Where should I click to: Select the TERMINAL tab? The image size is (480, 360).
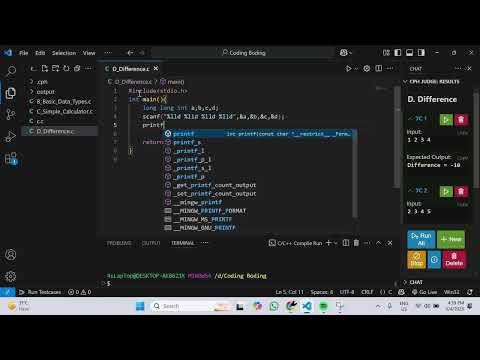(183, 243)
